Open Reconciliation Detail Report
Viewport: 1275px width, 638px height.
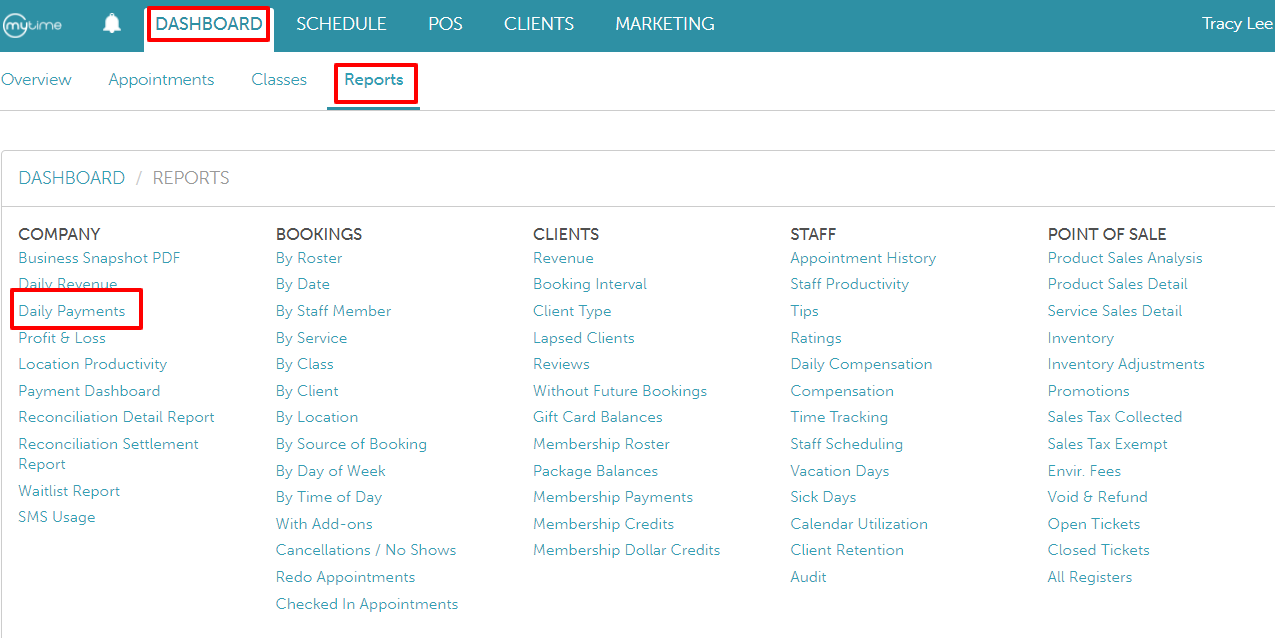click(117, 417)
